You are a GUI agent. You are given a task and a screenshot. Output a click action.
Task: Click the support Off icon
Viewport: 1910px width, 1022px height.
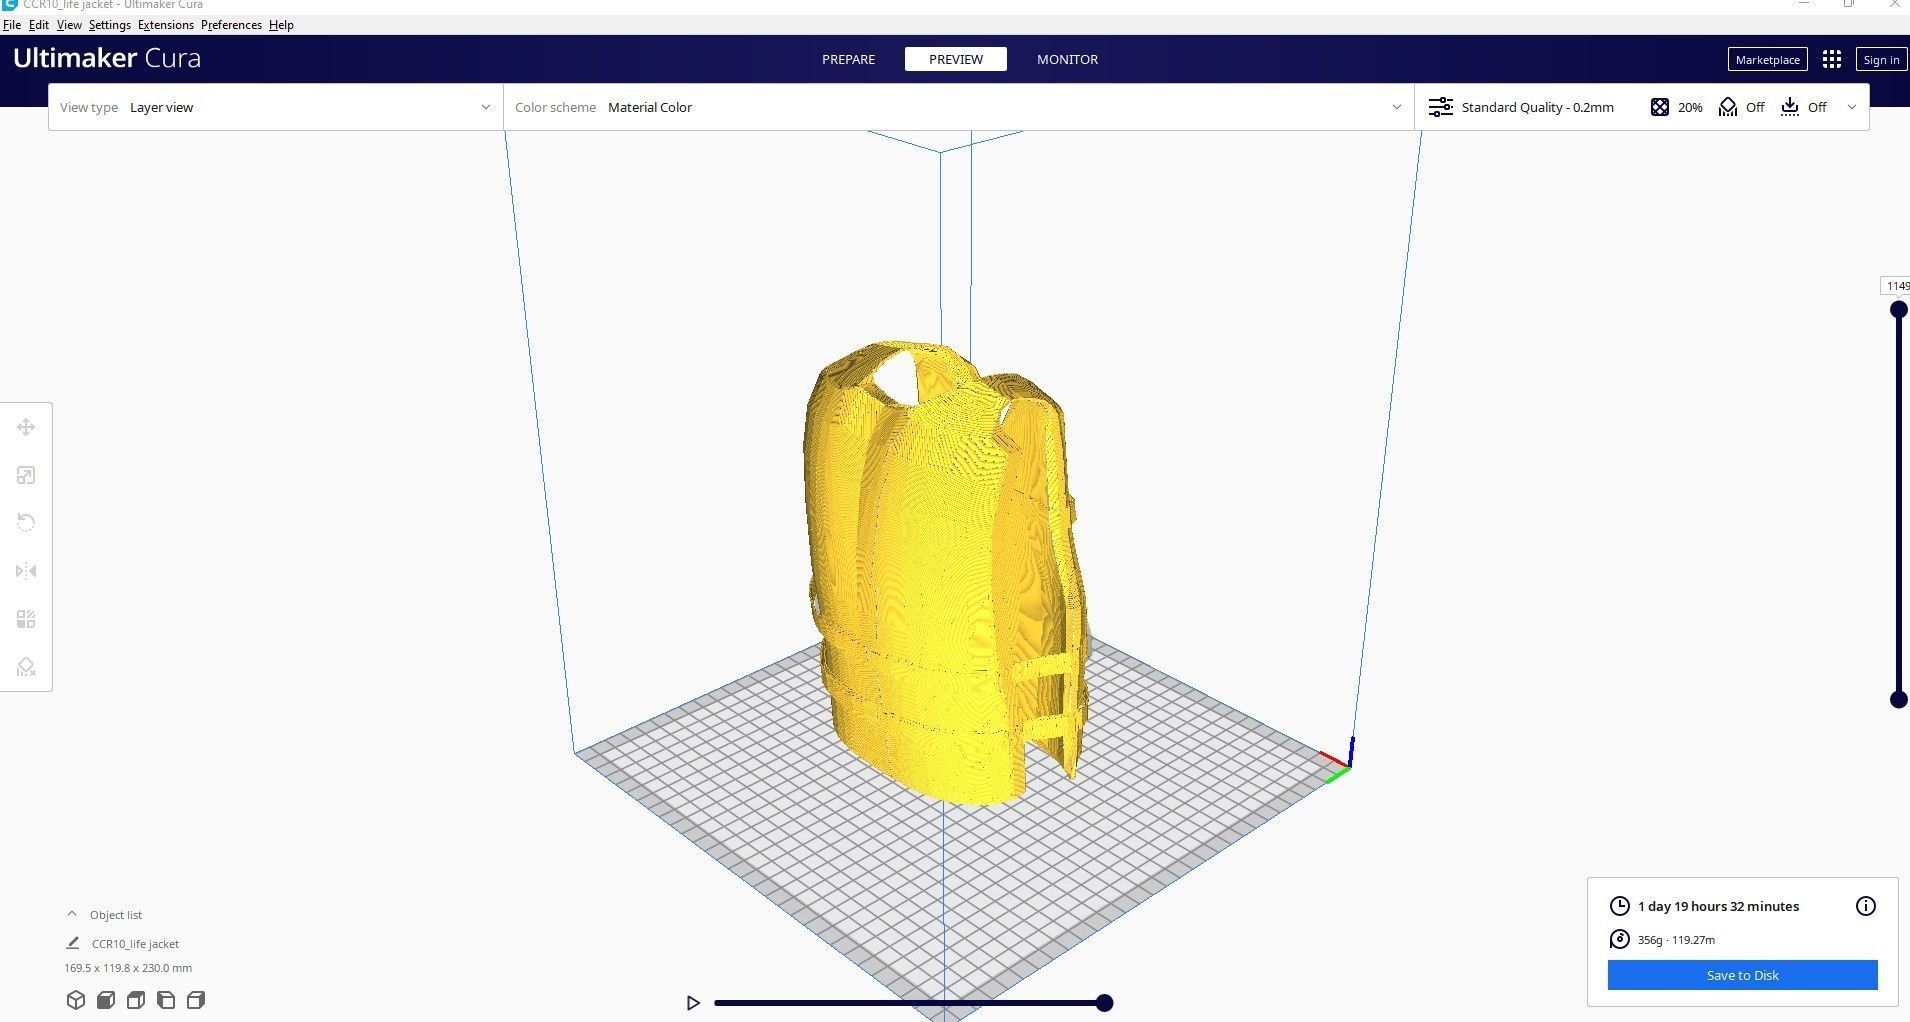(1728, 107)
